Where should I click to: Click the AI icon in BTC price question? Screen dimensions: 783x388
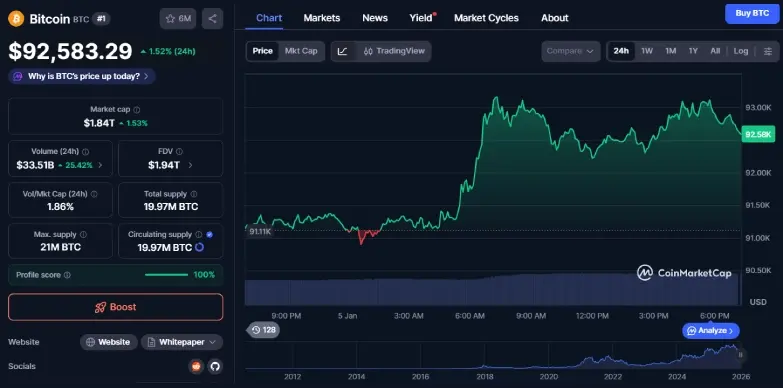pos(18,76)
